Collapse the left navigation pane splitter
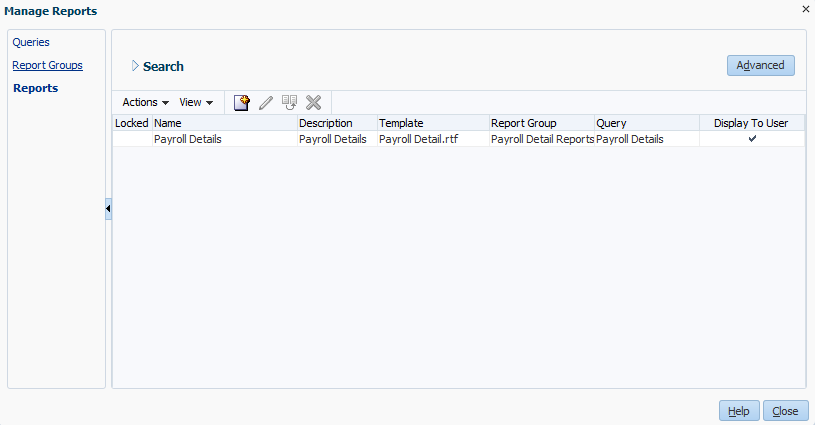 108,209
